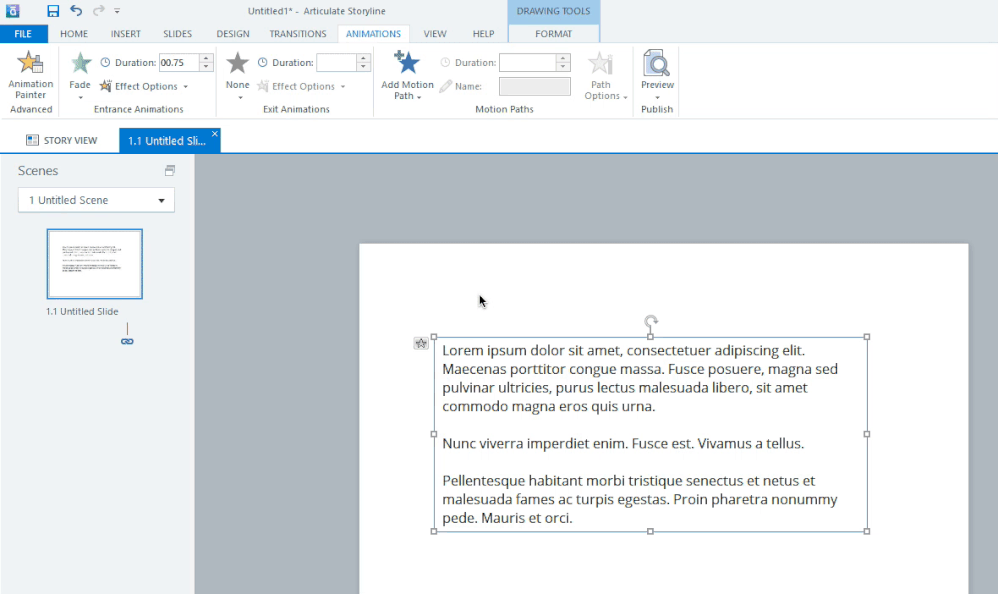
Task: Click the Add Motion Path icon
Action: tap(407, 64)
